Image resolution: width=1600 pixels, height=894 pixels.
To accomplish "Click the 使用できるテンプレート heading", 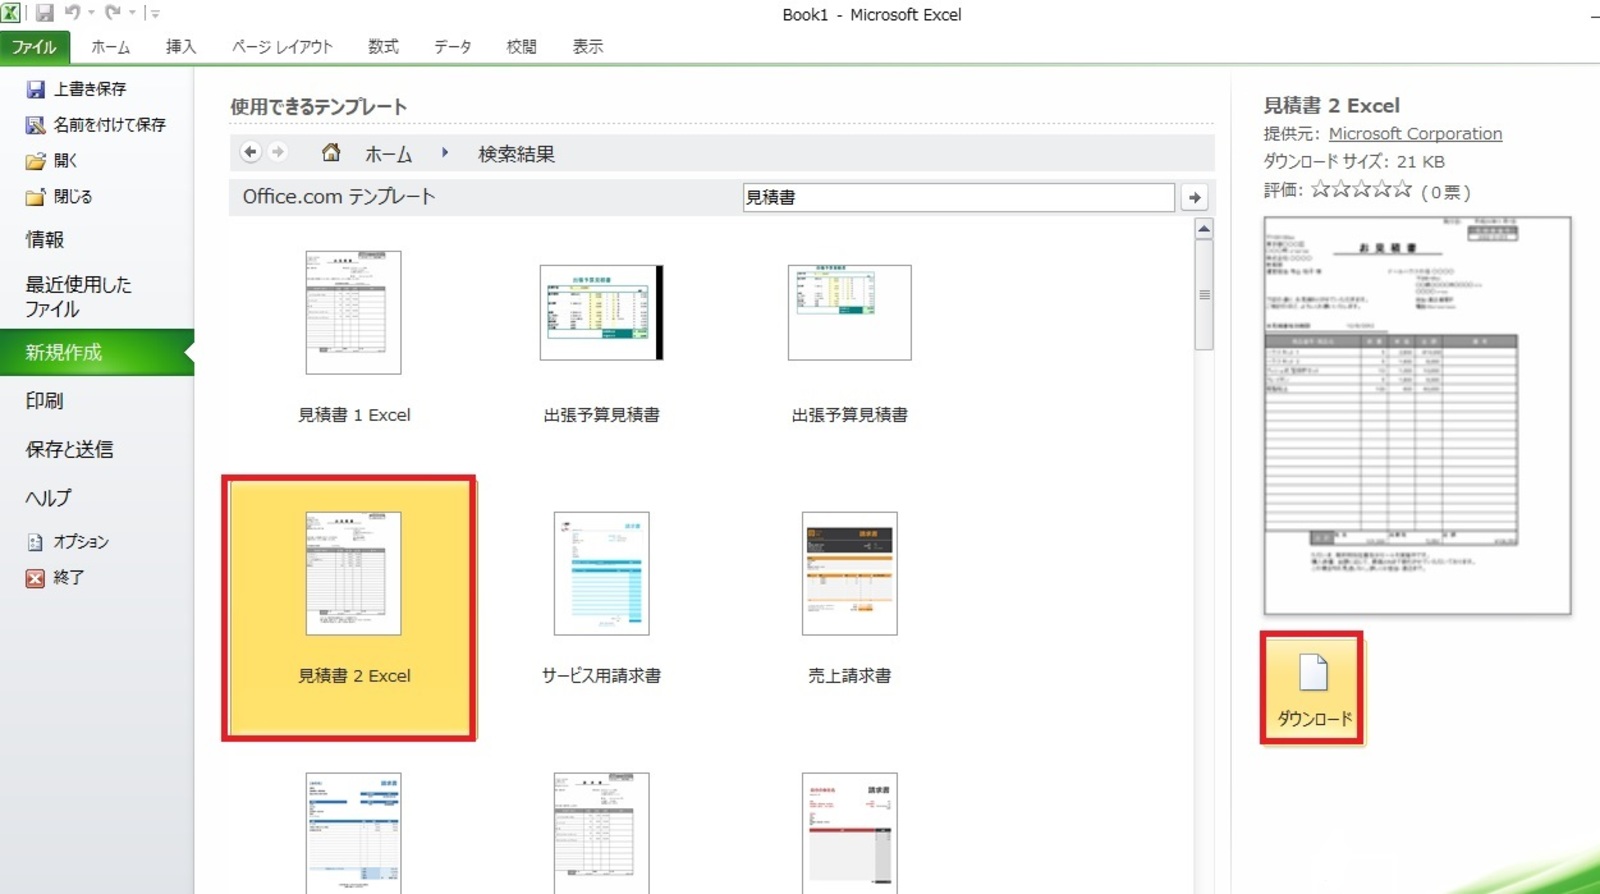I will tap(318, 107).
